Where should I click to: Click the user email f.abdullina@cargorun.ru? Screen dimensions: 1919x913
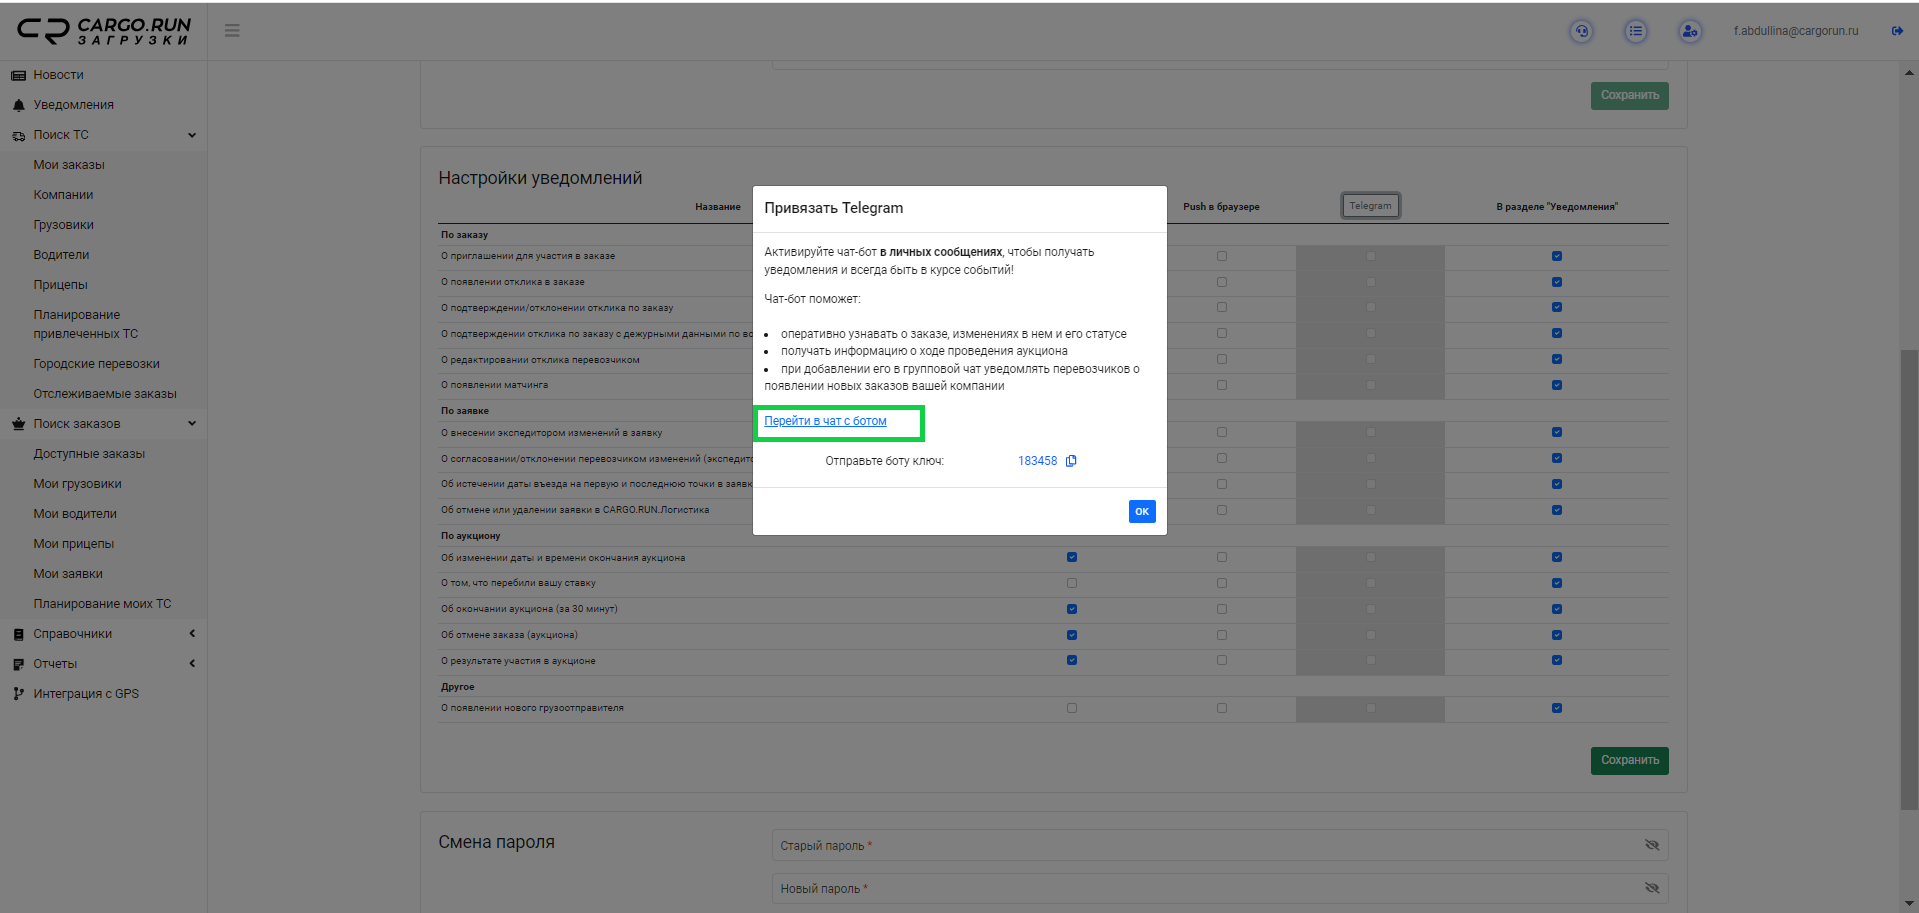(1796, 31)
